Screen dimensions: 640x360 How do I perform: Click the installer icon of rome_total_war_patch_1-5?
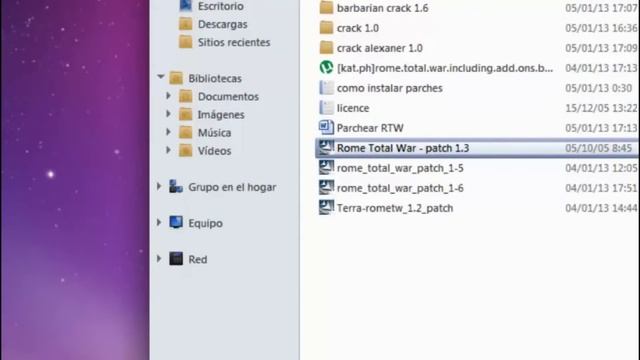pos(326,167)
